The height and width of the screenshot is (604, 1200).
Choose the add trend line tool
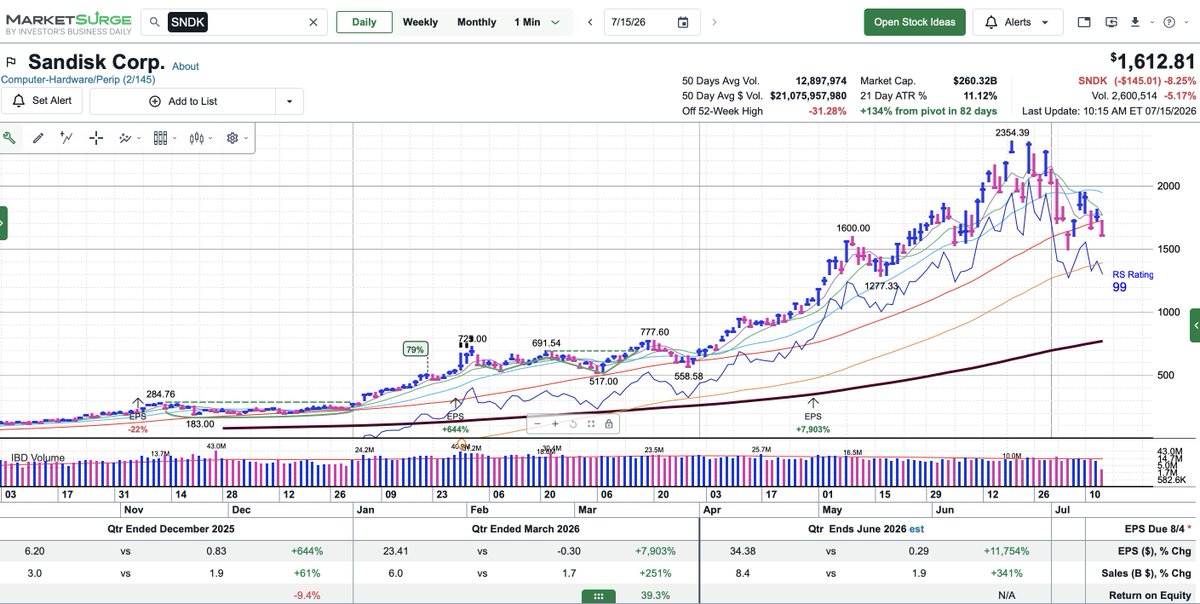coord(67,138)
